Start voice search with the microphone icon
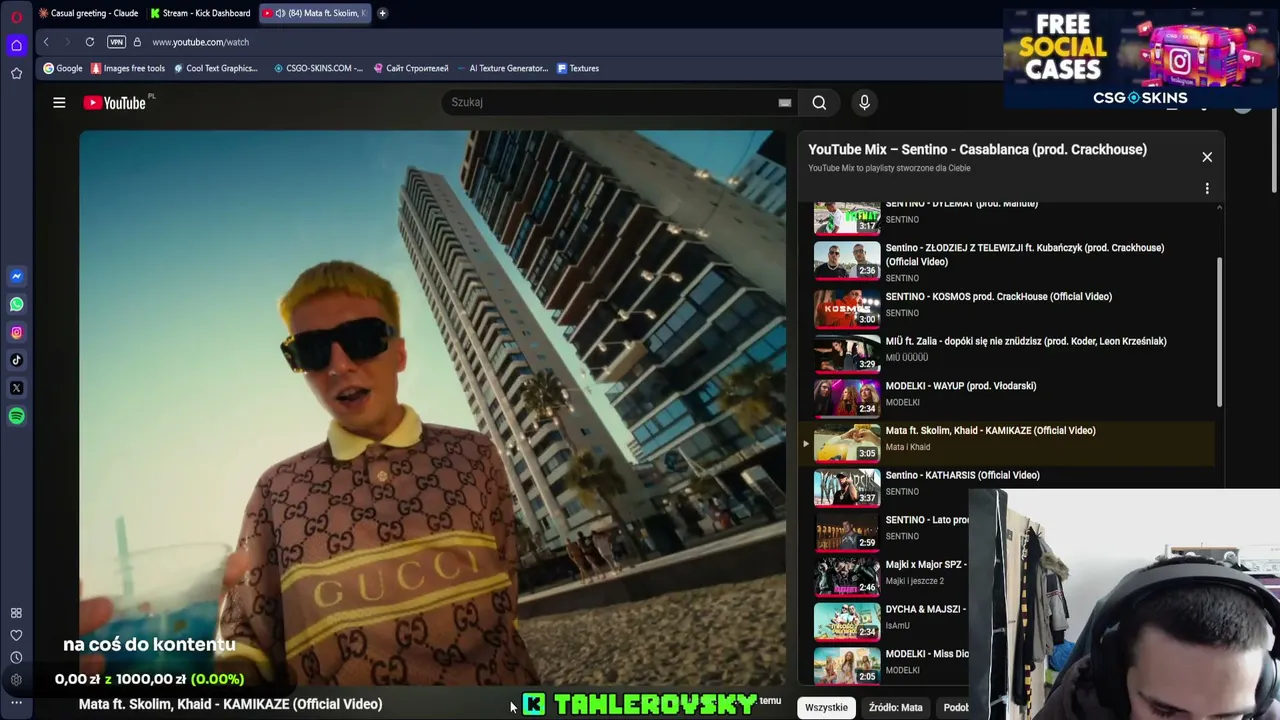The width and height of the screenshot is (1280, 720). point(865,102)
